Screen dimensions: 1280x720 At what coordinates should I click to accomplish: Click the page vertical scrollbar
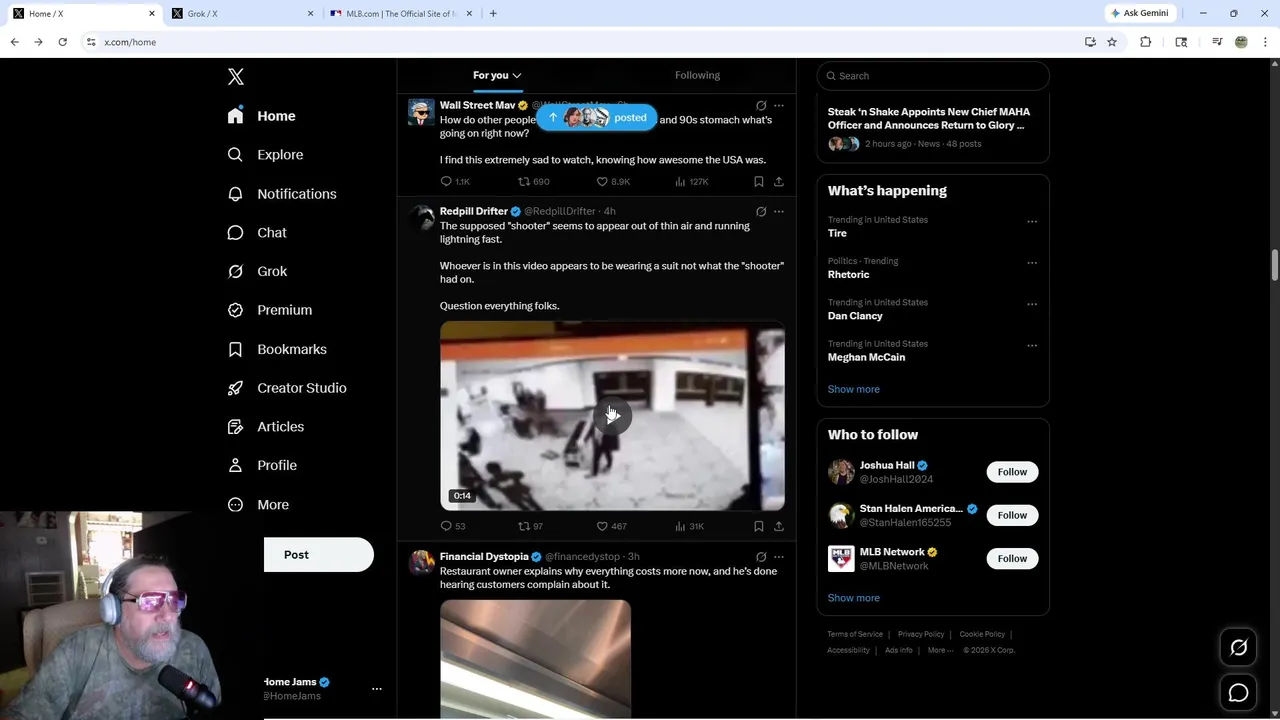[x=1275, y=266]
